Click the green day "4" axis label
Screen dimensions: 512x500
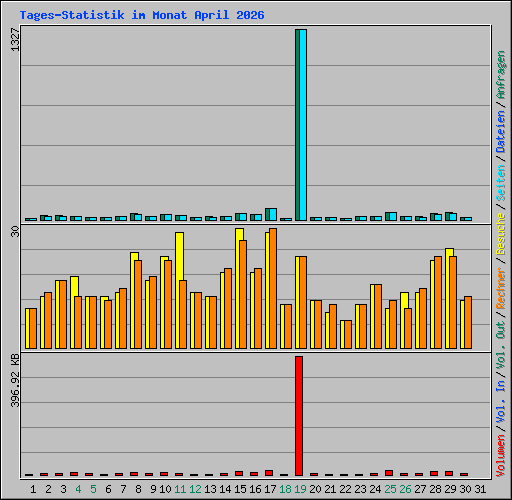[78, 489]
